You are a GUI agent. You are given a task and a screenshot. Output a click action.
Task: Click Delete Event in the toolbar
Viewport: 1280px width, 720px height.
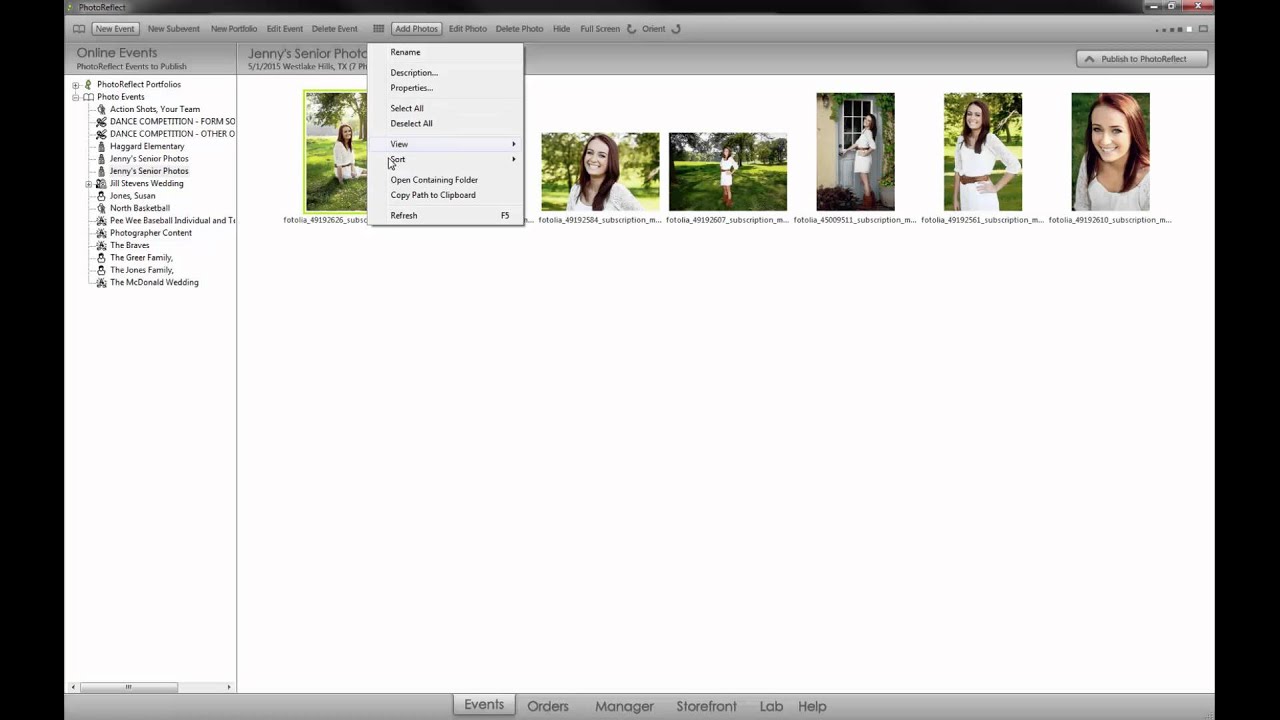pyautogui.click(x=335, y=29)
